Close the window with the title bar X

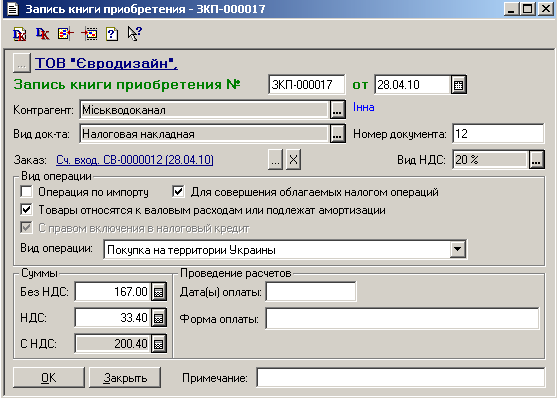click(x=545, y=9)
